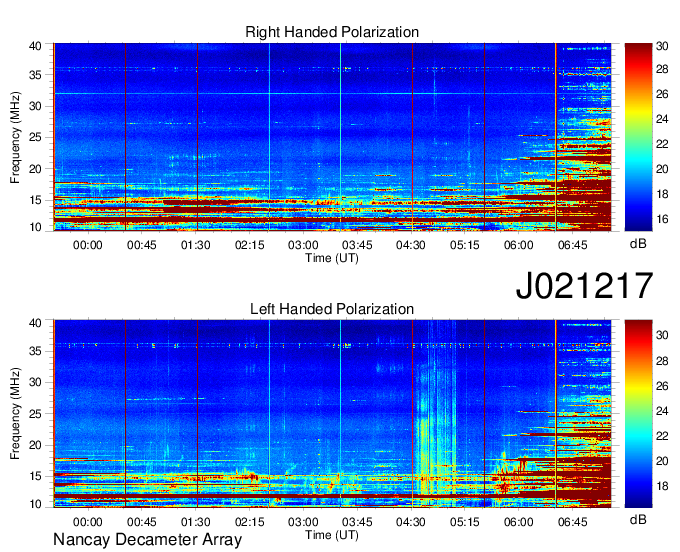
Task: Click the "24" value on the left-handed dB color bar
Action: (x=662, y=411)
